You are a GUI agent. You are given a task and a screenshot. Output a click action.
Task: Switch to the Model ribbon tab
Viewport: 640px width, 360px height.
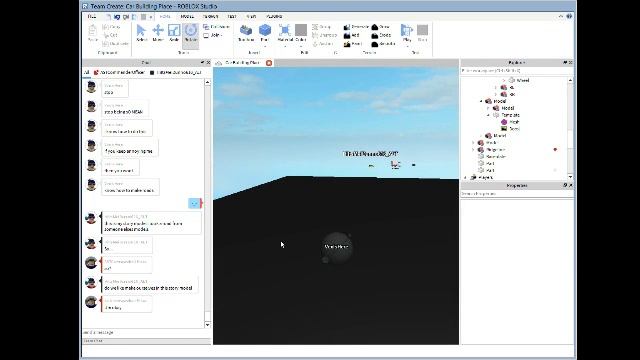(x=187, y=16)
